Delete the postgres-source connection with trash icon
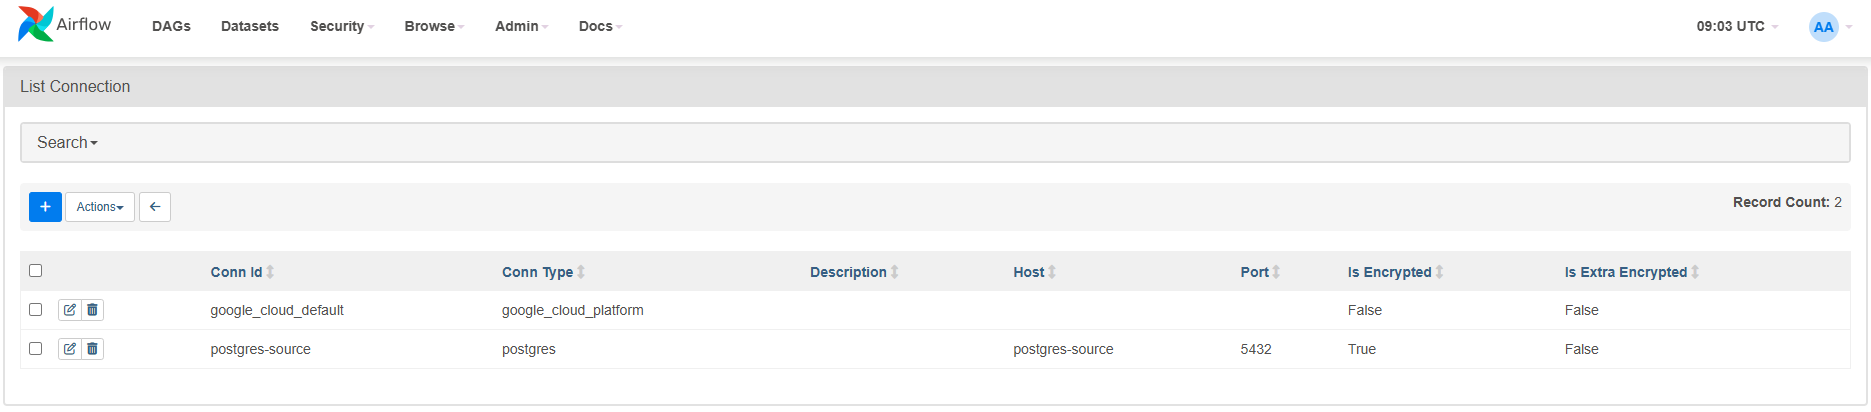Viewport: 1871px width, 412px height. coord(92,349)
